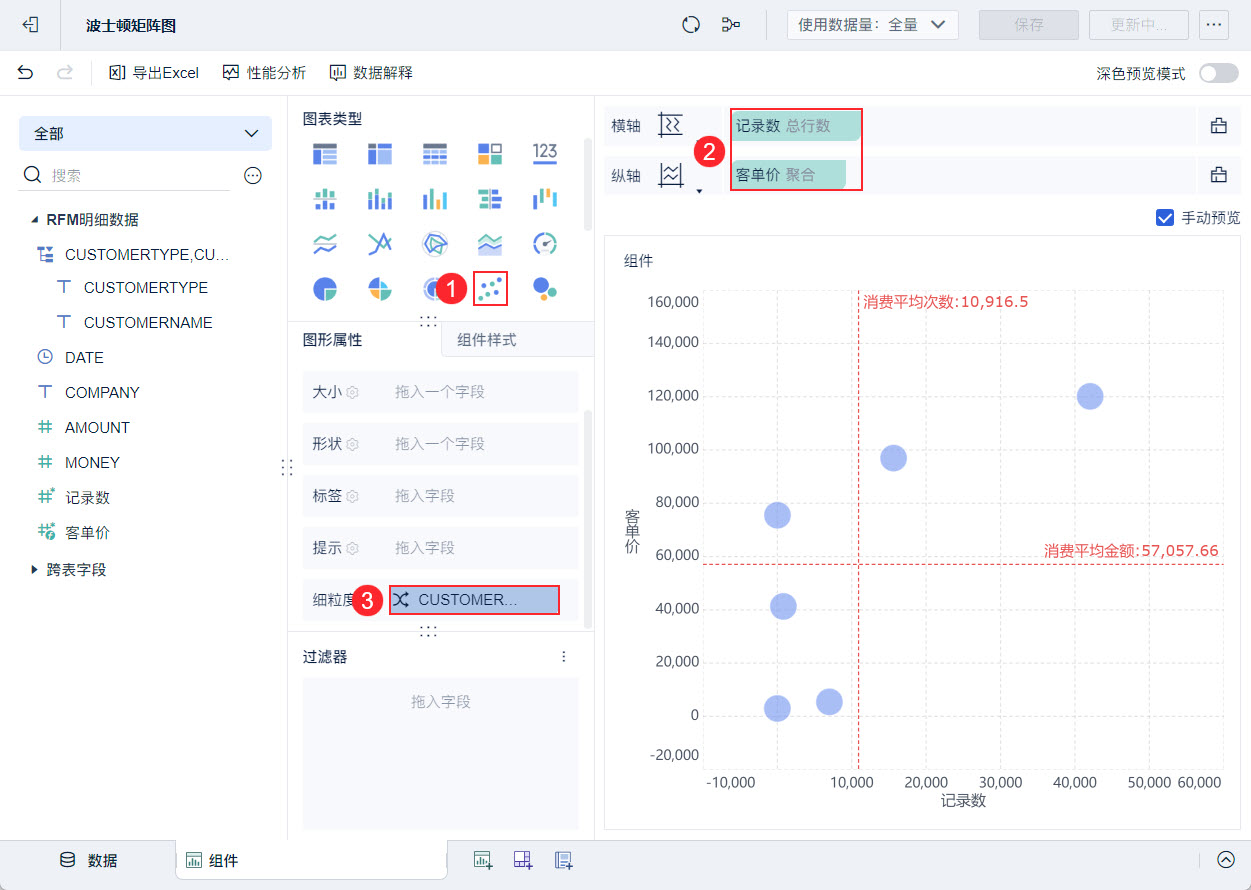The image size is (1251, 890).
Task: Clear fields icon at right of 横轴 row
Action: 1219,125
